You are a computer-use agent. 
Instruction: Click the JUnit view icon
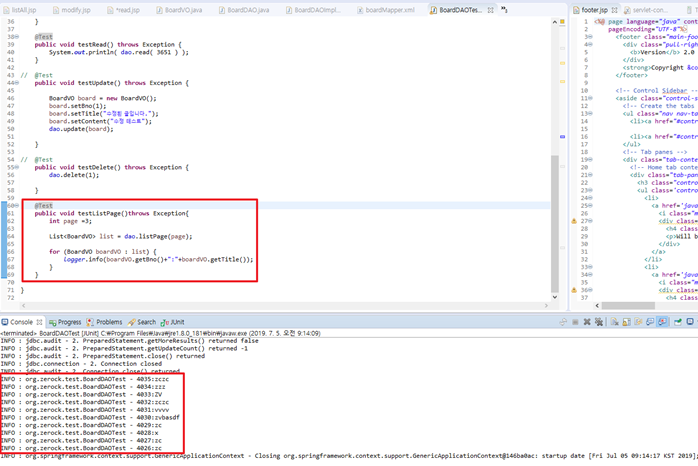coord(165,322)
